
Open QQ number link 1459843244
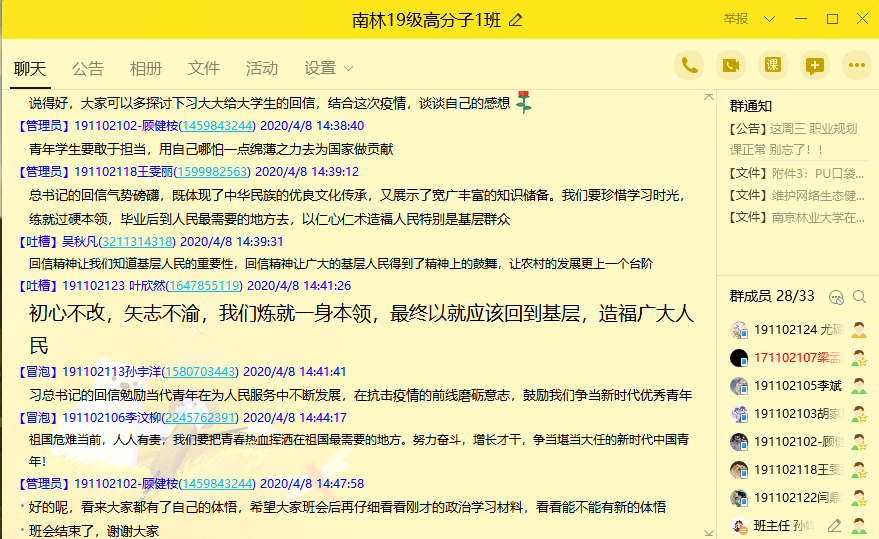[217, 126]
